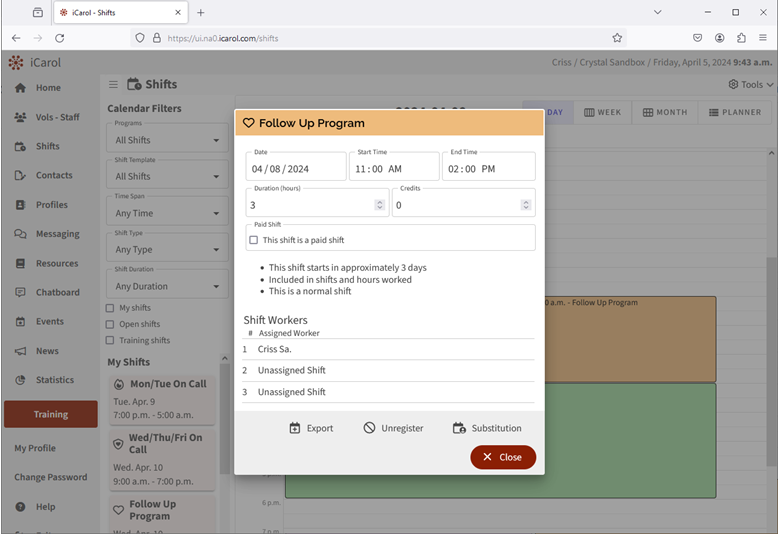Click the Firefox extensions icon
The height and width of the screenshot is (537, 781).
pyautogui.click(x=741, y=38)
